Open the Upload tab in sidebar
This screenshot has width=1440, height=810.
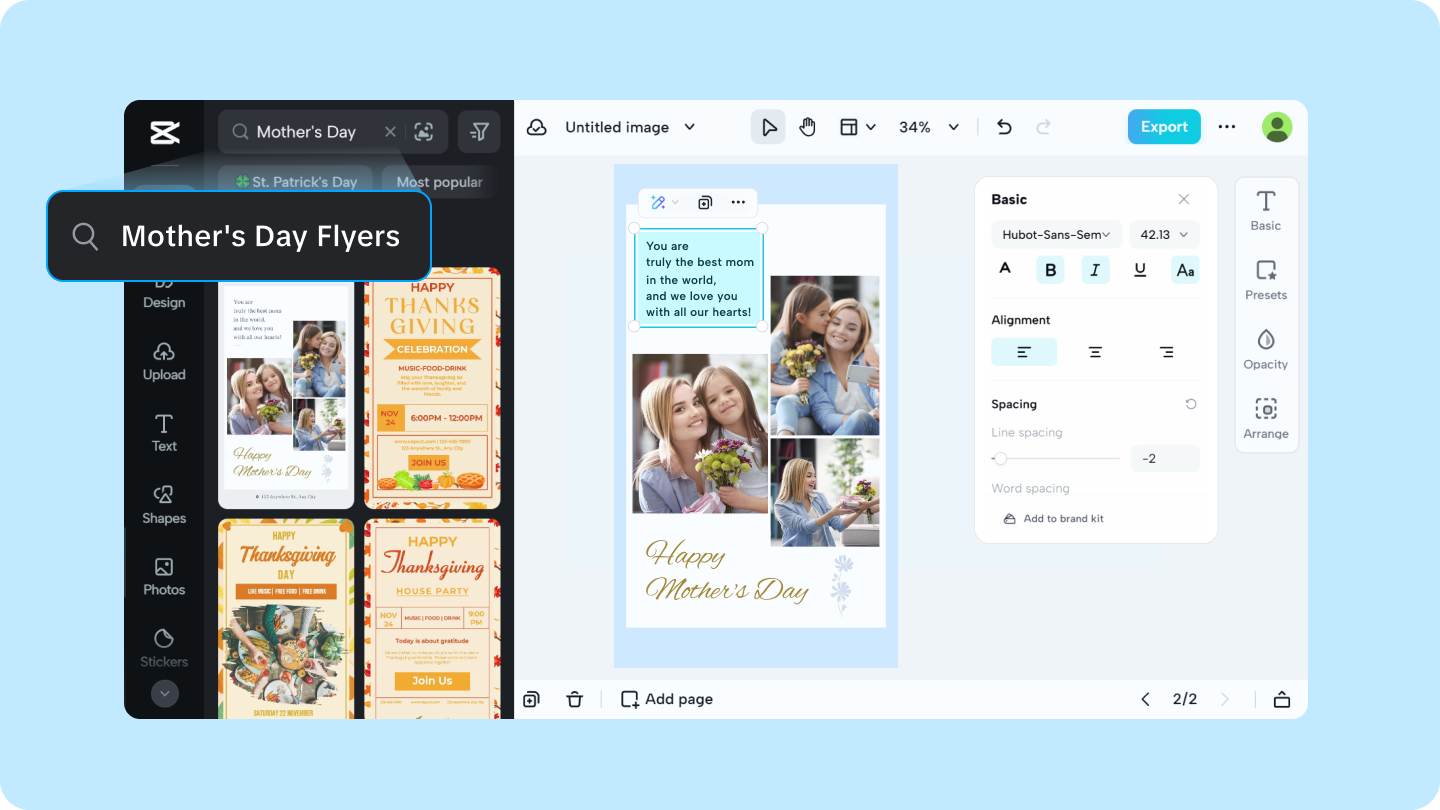pos(164,361)
